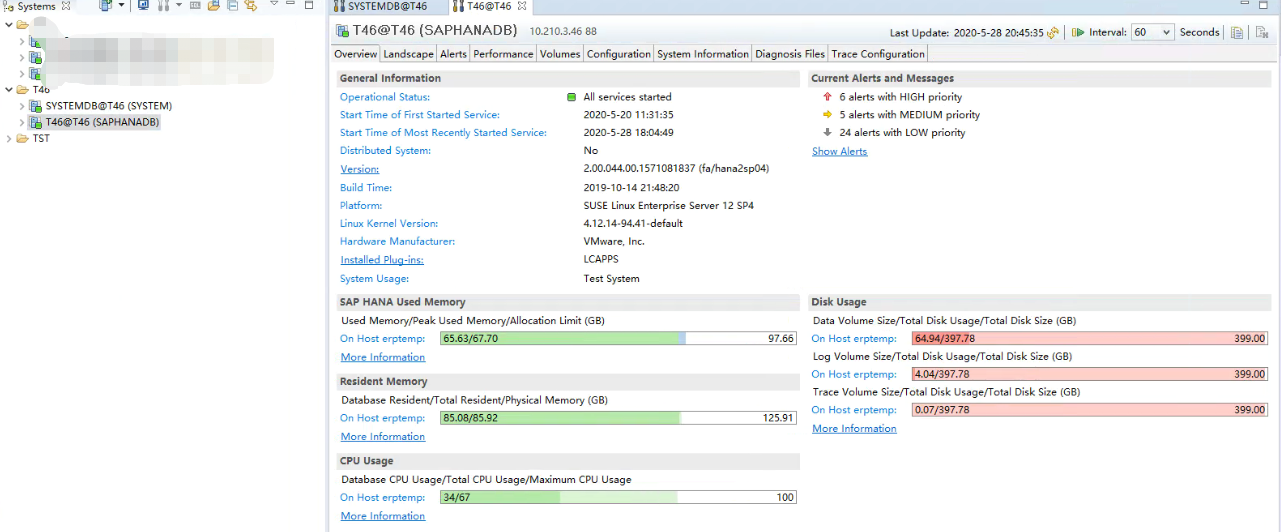
Task: Click the folder Find System icon
Action: (214, 5)
